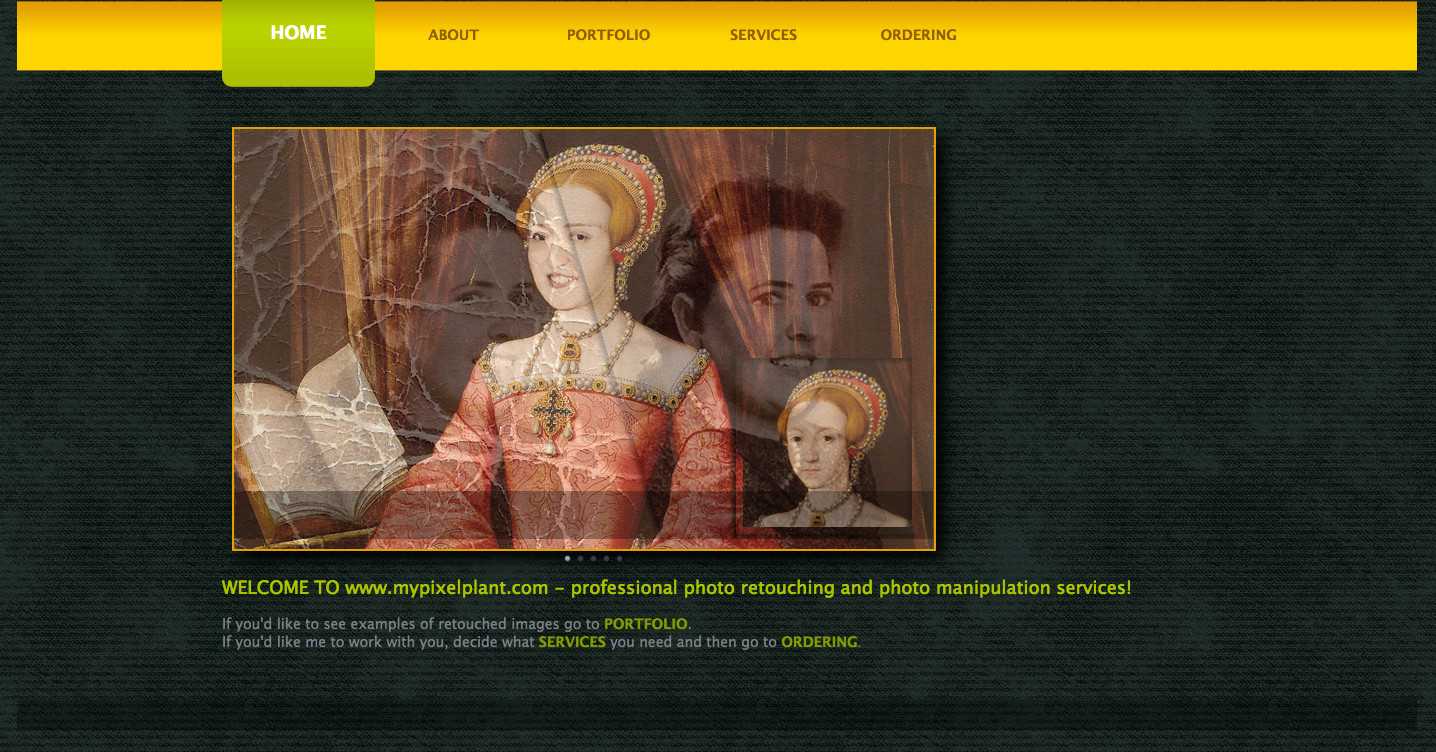Open PORTFOLIO in the top navigation bar
The image size is (1436, 752).
pos(608,35)
